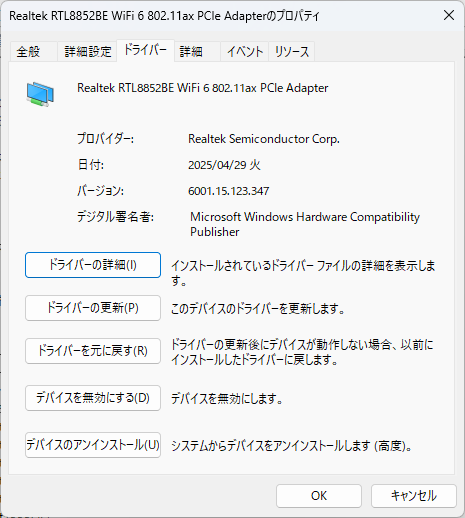Click the device name heading beside the icon
465x518 pixels.
pyautogui.click(x=203, y=88)
